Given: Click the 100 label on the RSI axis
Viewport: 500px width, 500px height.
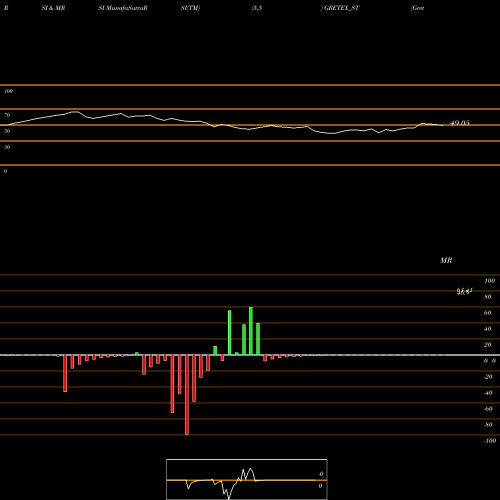Looking at the screenshot, I should pyautogui.click(x=9, y=91).
